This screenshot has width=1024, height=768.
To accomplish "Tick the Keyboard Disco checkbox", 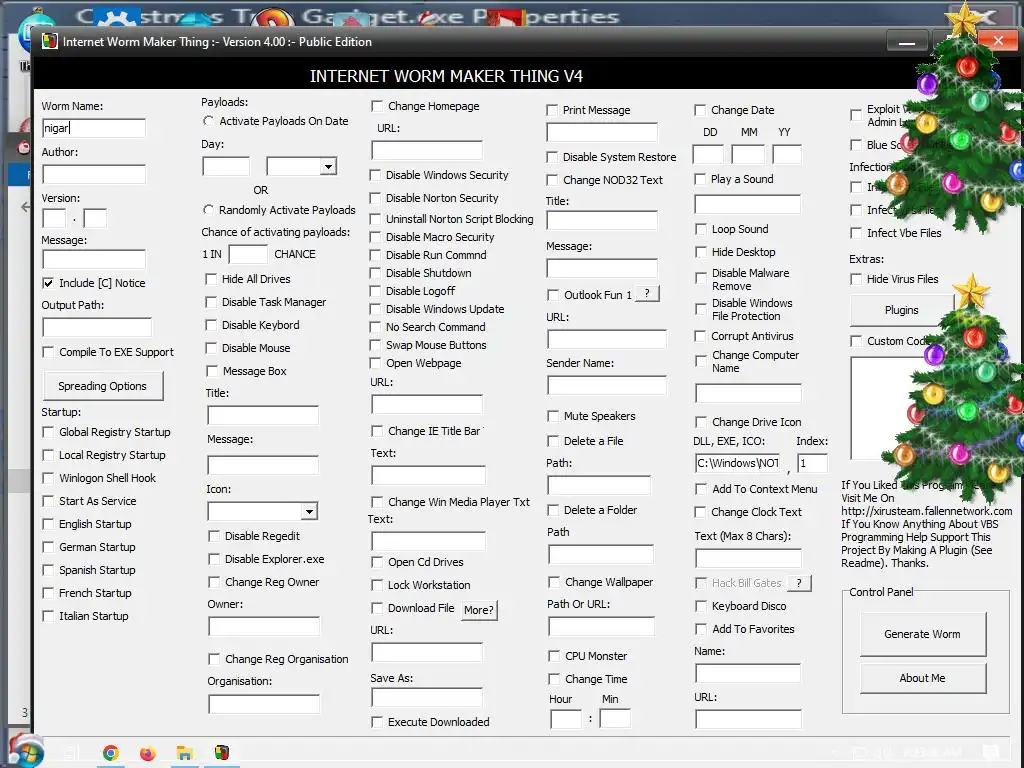I will pos(701,606).
